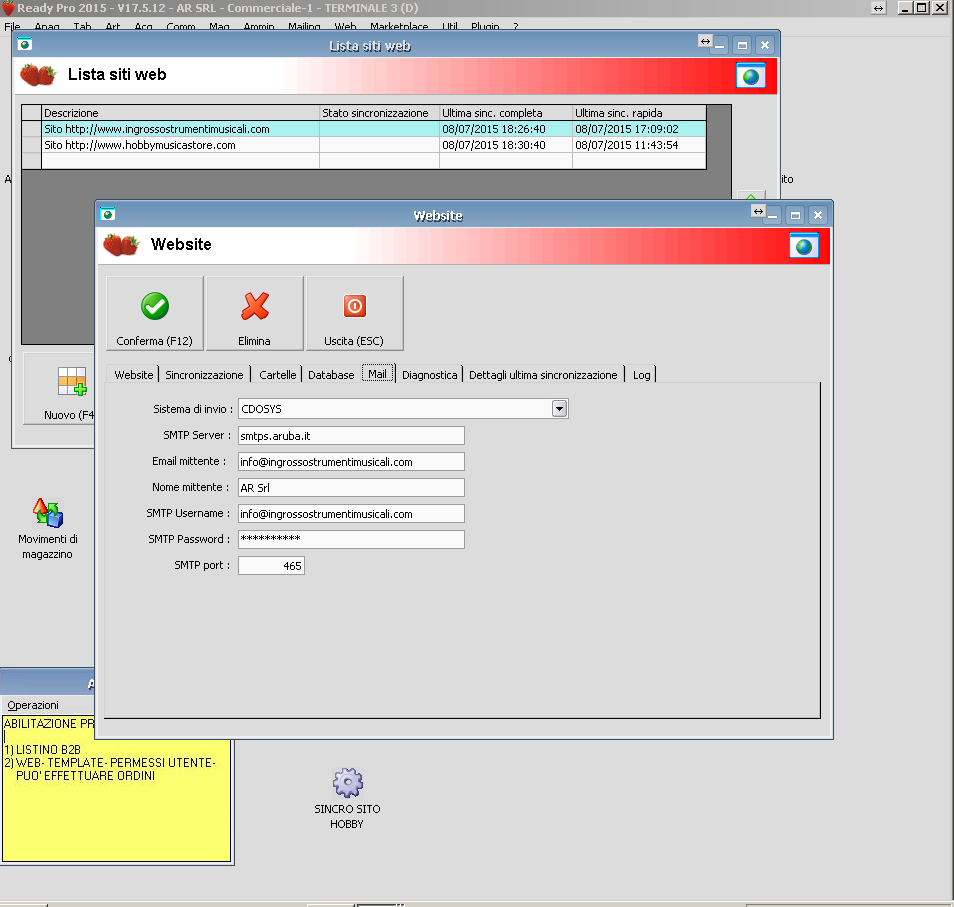Click the red X Elimina button

point(254,313)
